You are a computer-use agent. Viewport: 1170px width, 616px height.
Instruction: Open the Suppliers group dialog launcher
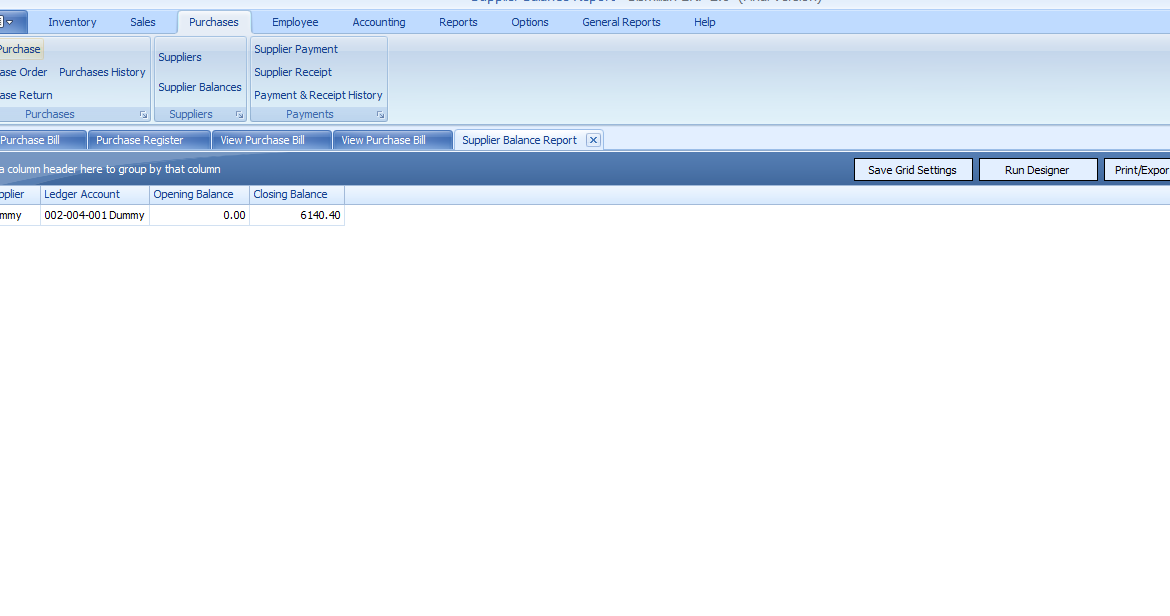[239, 115]
